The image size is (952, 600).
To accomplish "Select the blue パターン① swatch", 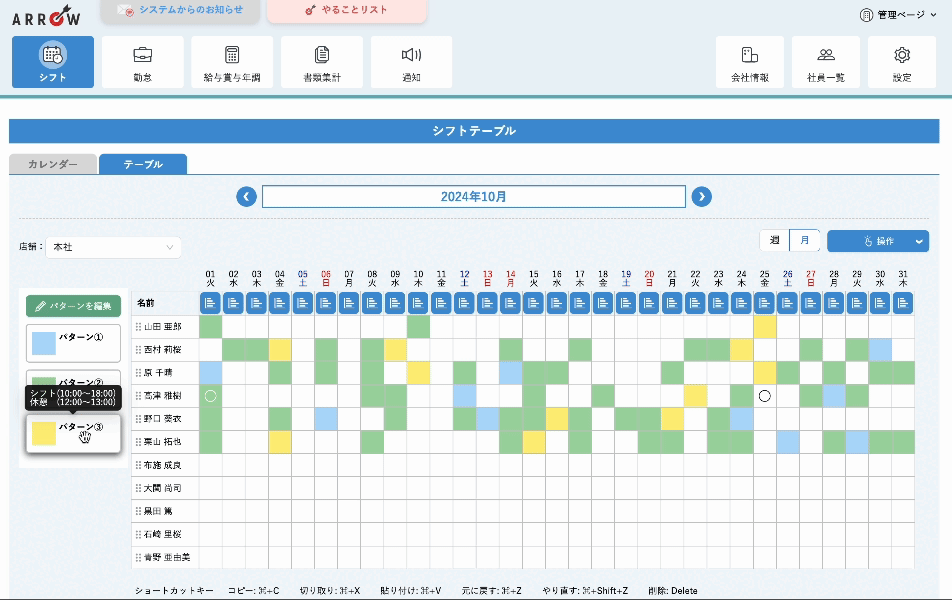I will tap(44, 343).
